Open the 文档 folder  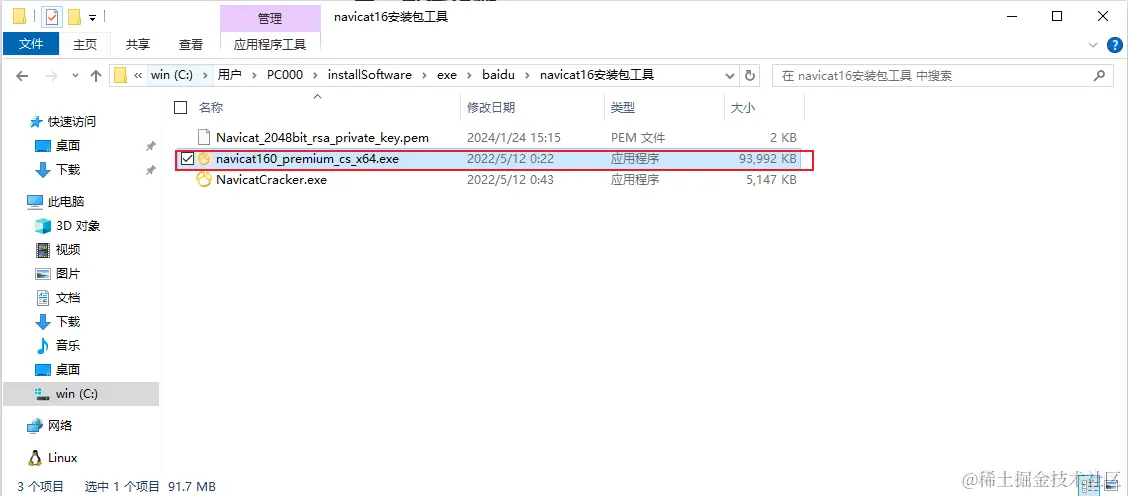pyautogui.click(x=68, y=297)
